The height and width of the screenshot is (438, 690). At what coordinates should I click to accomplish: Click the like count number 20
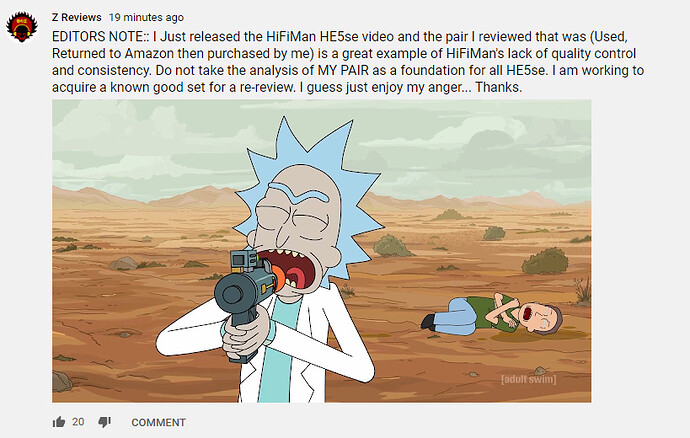[x=78, y=422]
